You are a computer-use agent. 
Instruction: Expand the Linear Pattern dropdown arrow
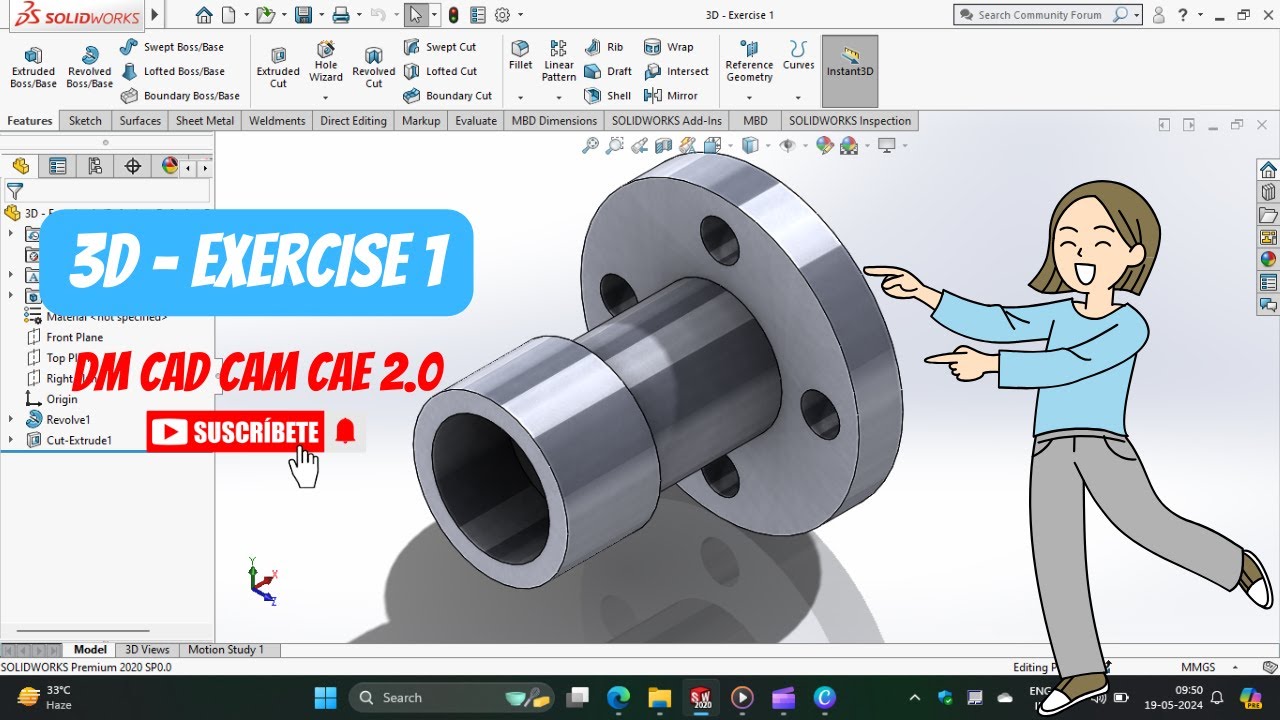click(559, 97)
